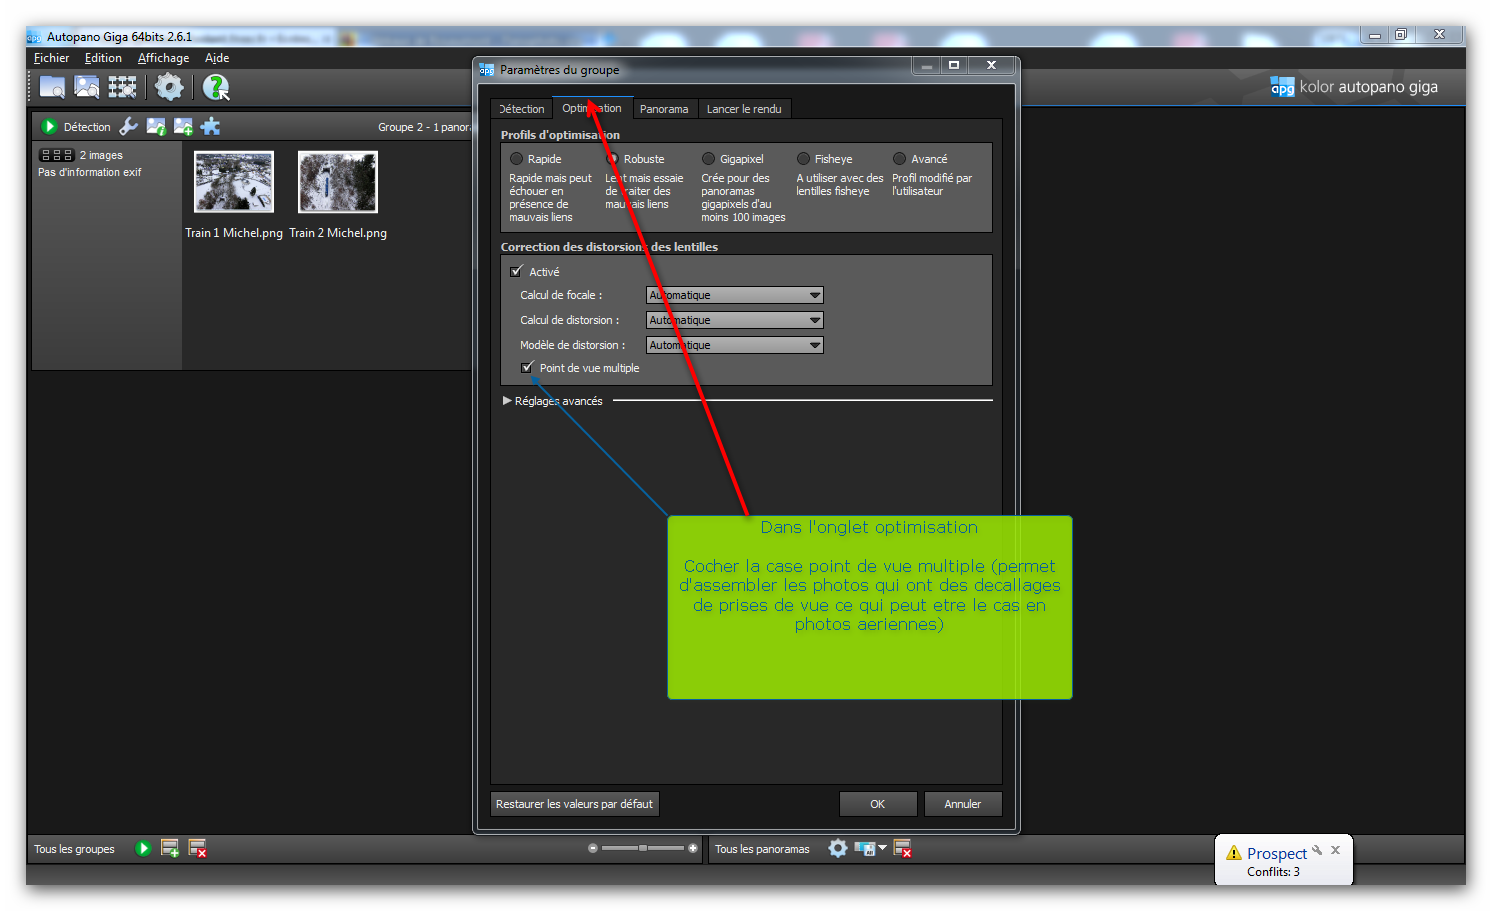Switch to the Panorama tab
Screen dimensions: 1492x911
click(x=664, y=109)
